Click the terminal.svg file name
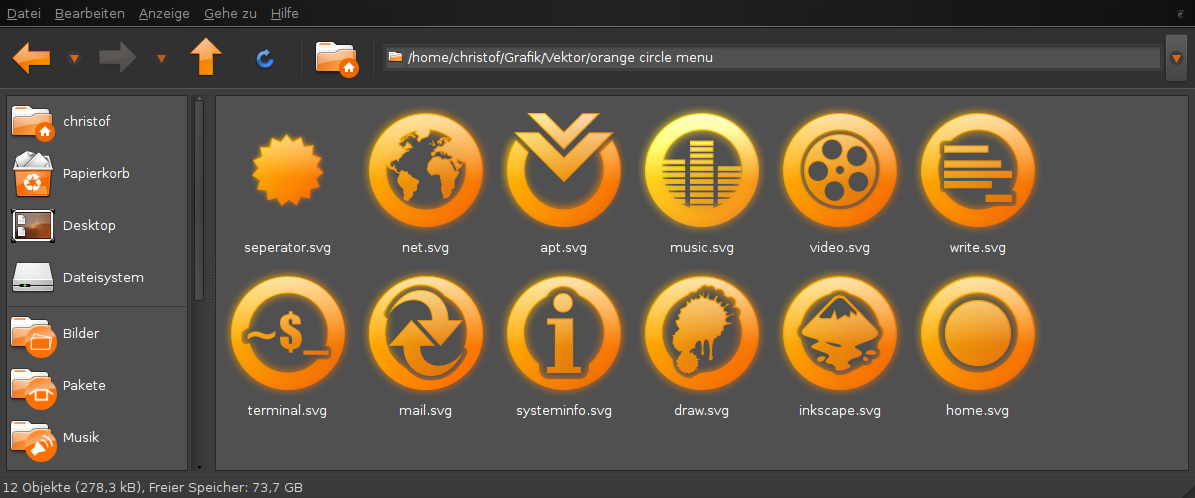Viewport: 1195px width, 498px height. click(287, 411)
